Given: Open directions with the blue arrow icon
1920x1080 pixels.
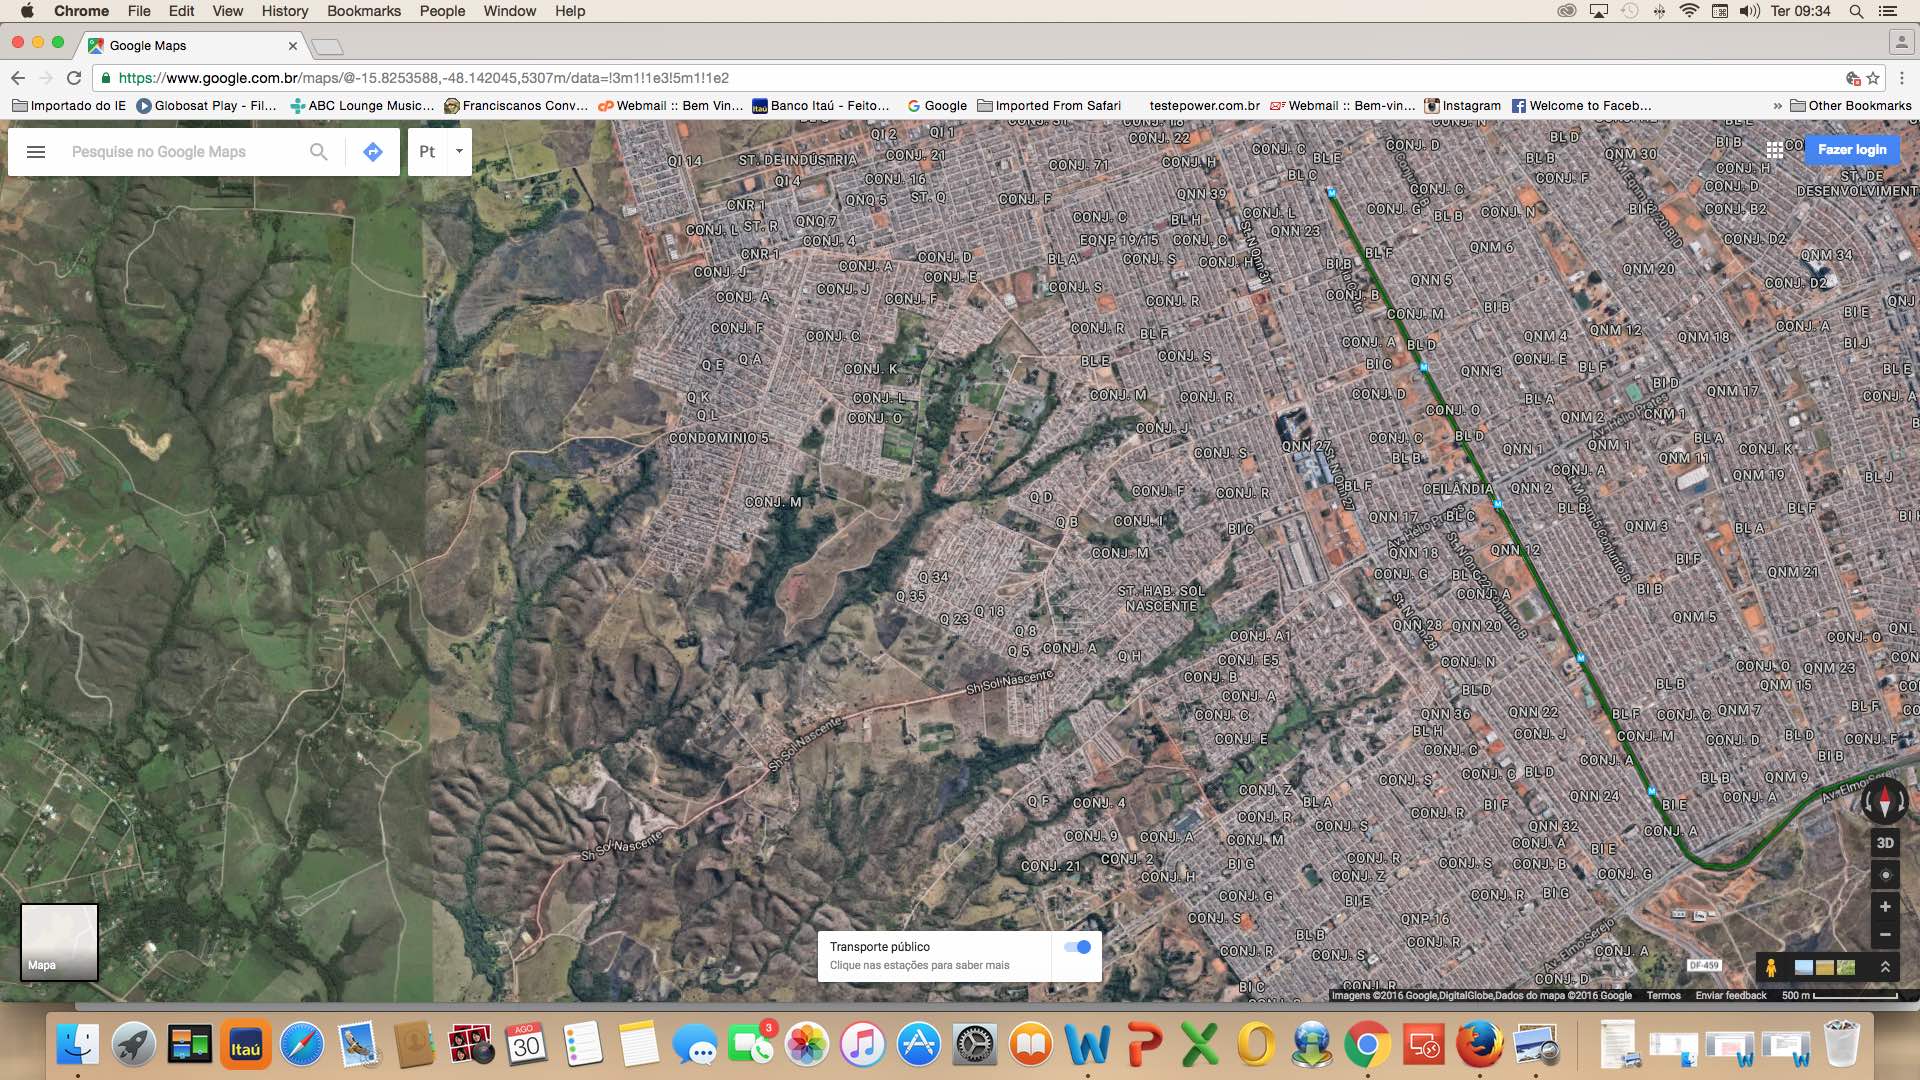Looking at the screenshot, I should pos(373,152).
